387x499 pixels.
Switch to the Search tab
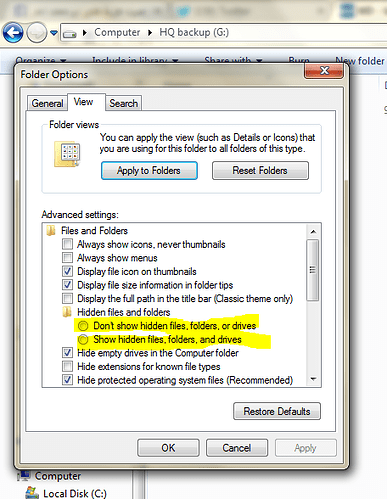pyautogui.click(x=124, y=103)
